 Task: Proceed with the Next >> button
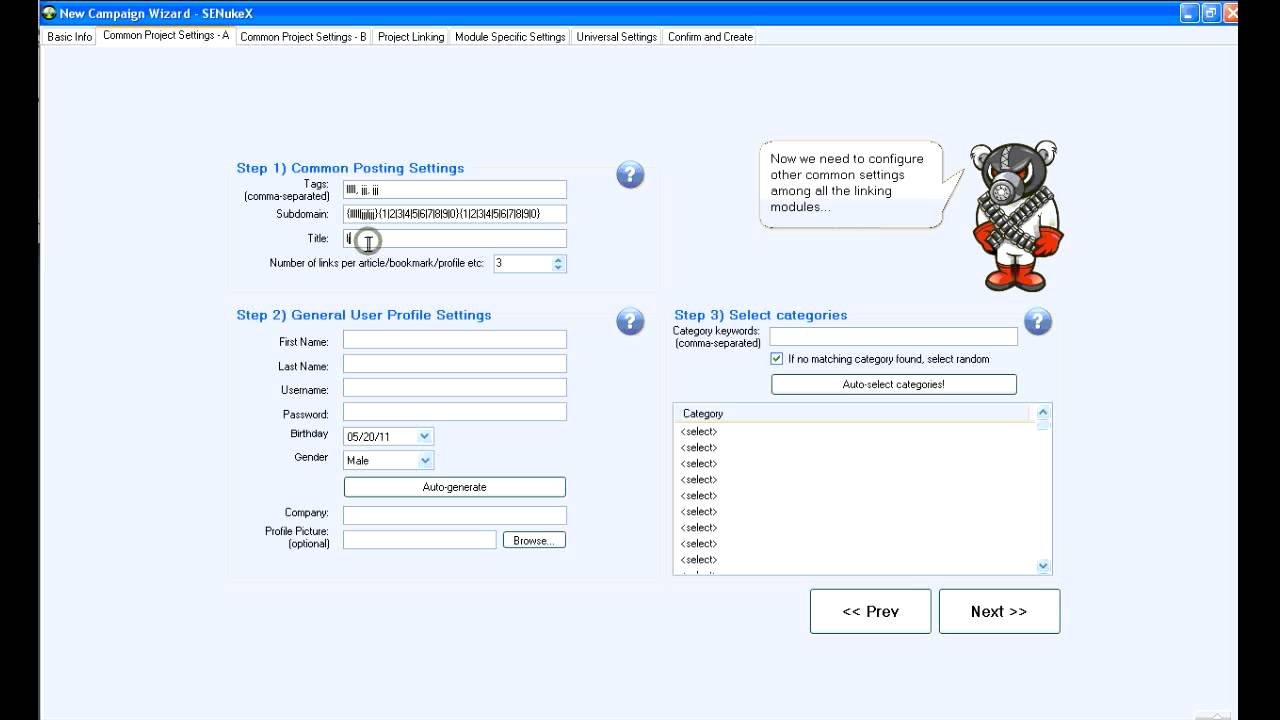[x=999, y=611]
